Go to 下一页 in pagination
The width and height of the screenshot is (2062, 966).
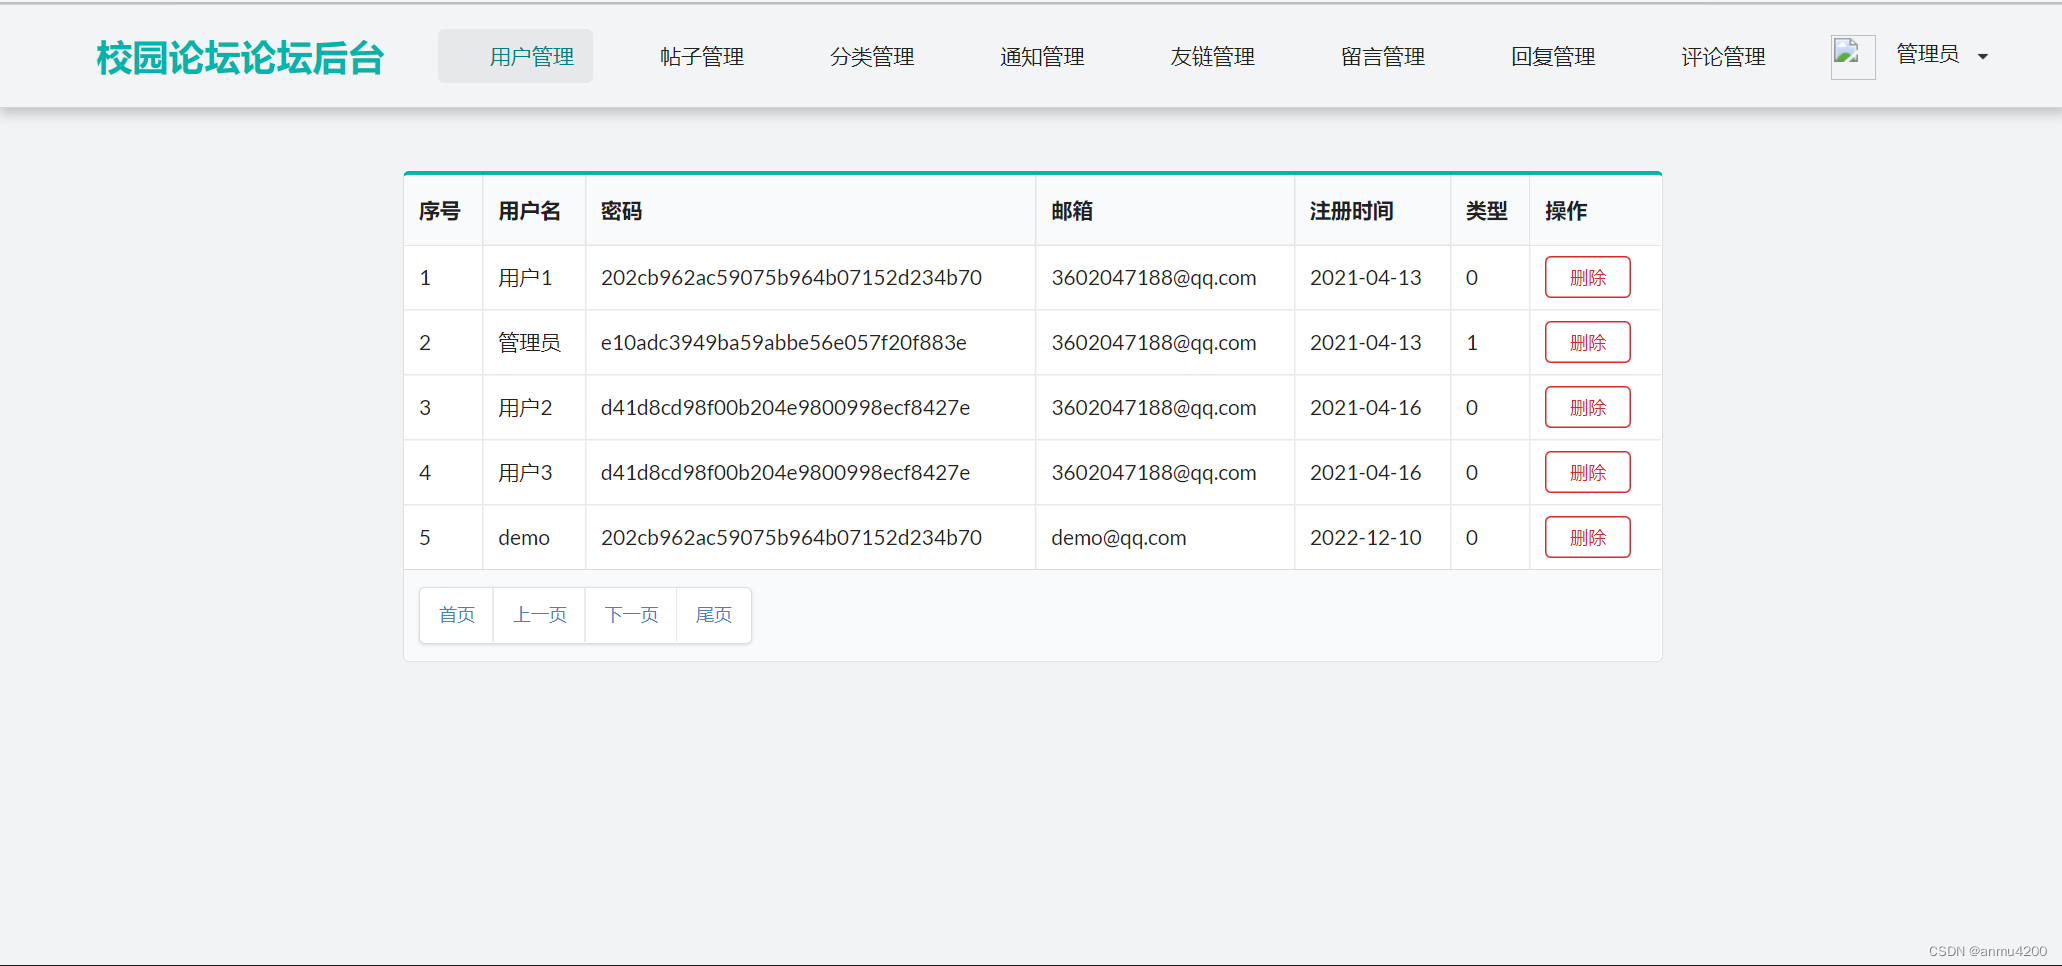(631, 615)
